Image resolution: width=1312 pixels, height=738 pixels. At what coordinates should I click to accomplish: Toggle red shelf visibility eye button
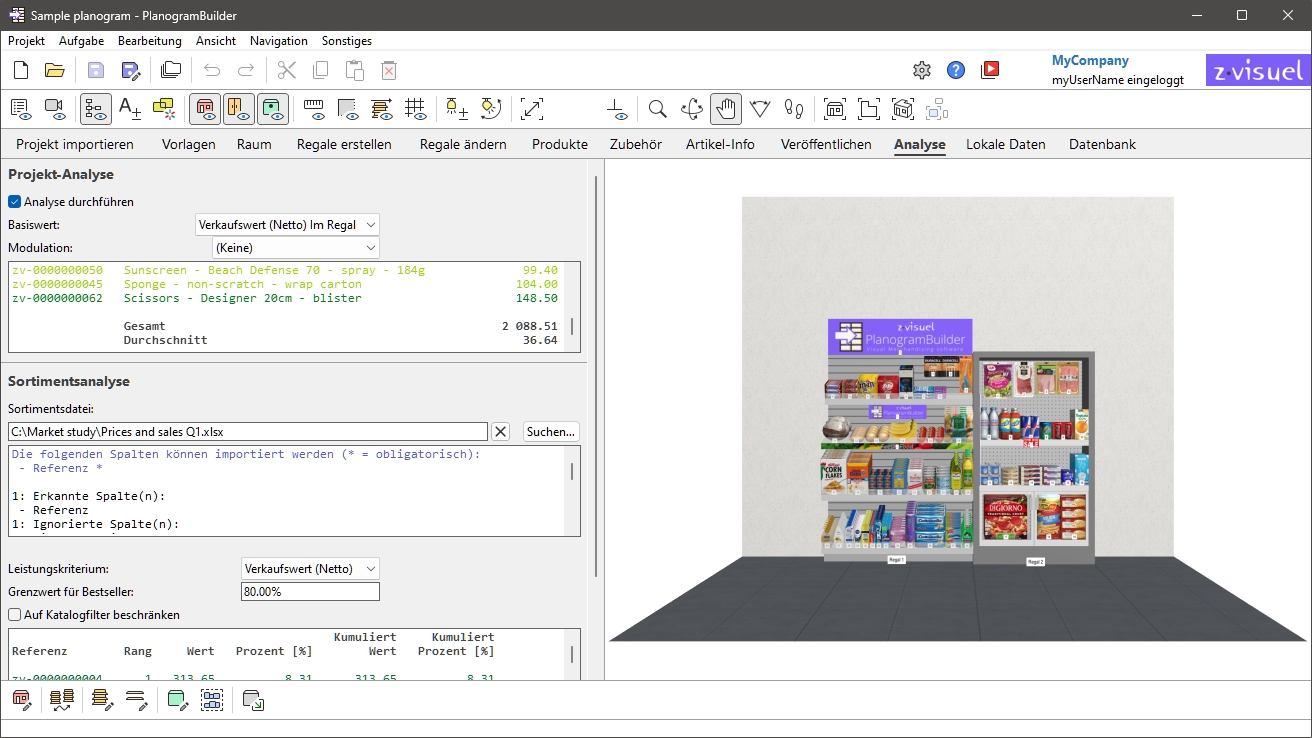205,108
